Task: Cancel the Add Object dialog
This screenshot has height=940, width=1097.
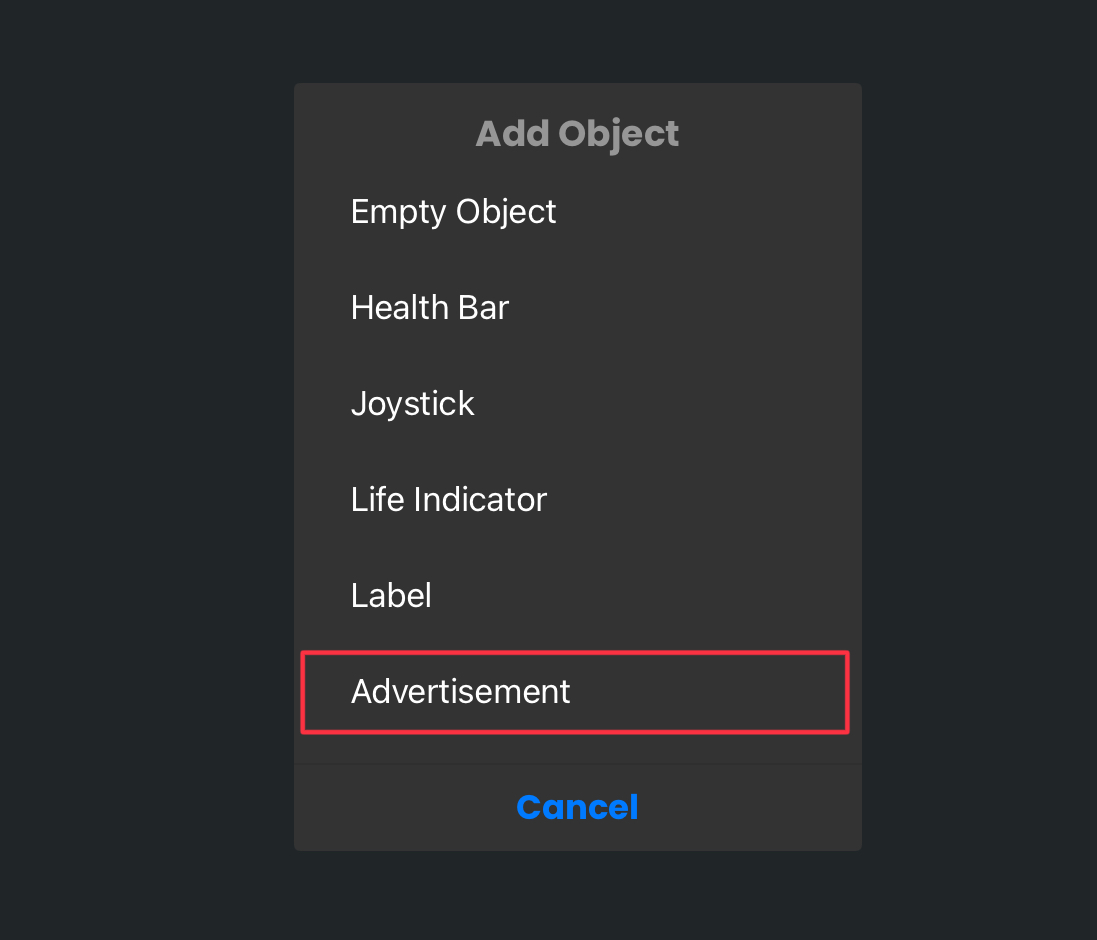Action: (577, 807)
